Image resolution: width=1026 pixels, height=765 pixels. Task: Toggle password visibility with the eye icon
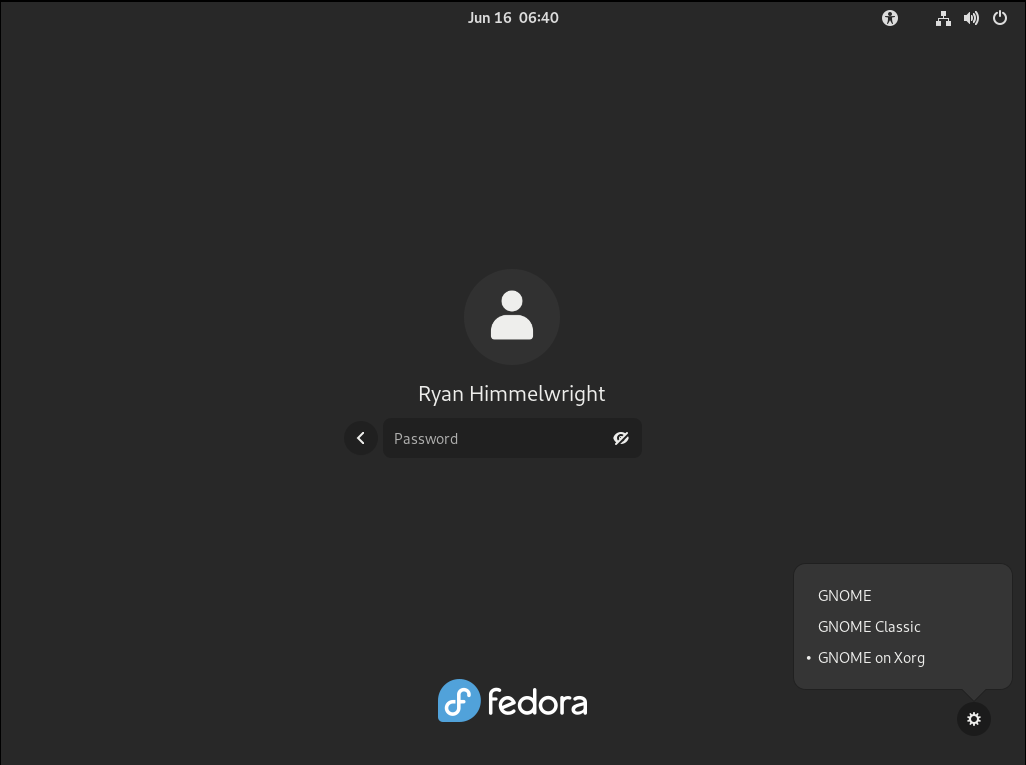point(621,438)
